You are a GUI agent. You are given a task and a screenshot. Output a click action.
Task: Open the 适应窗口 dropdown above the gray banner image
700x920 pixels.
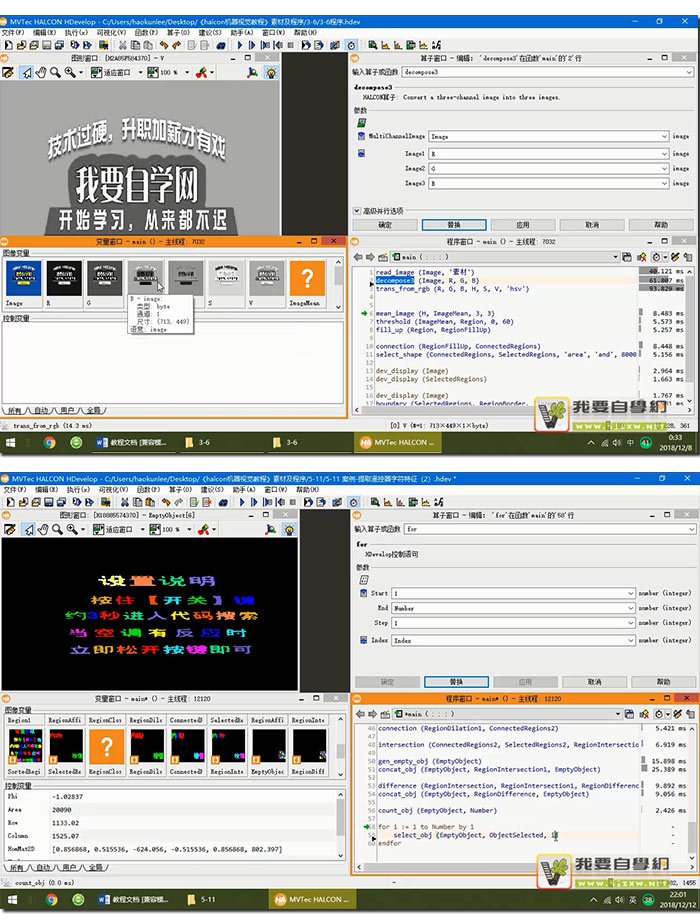(x=141, y=72)
